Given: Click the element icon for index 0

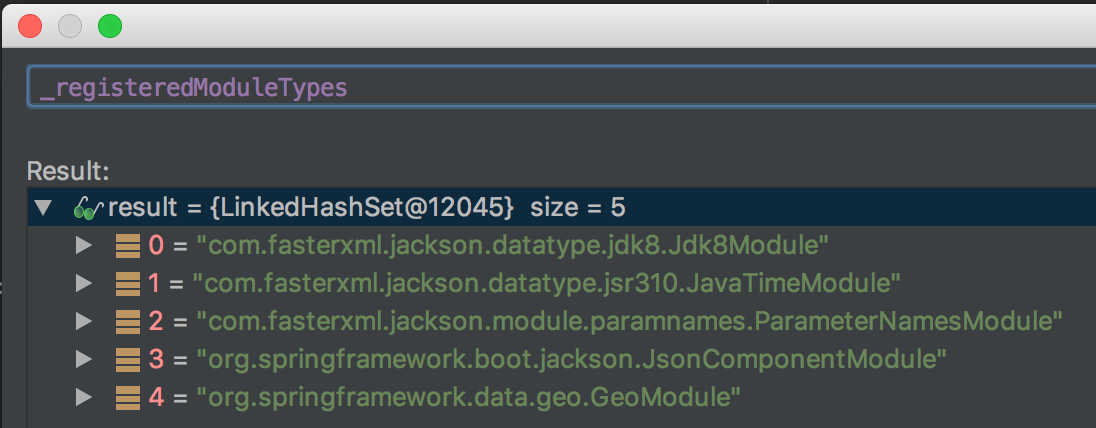Looking at the screenshot, I should pyautogui.click(x=127, y=245).
